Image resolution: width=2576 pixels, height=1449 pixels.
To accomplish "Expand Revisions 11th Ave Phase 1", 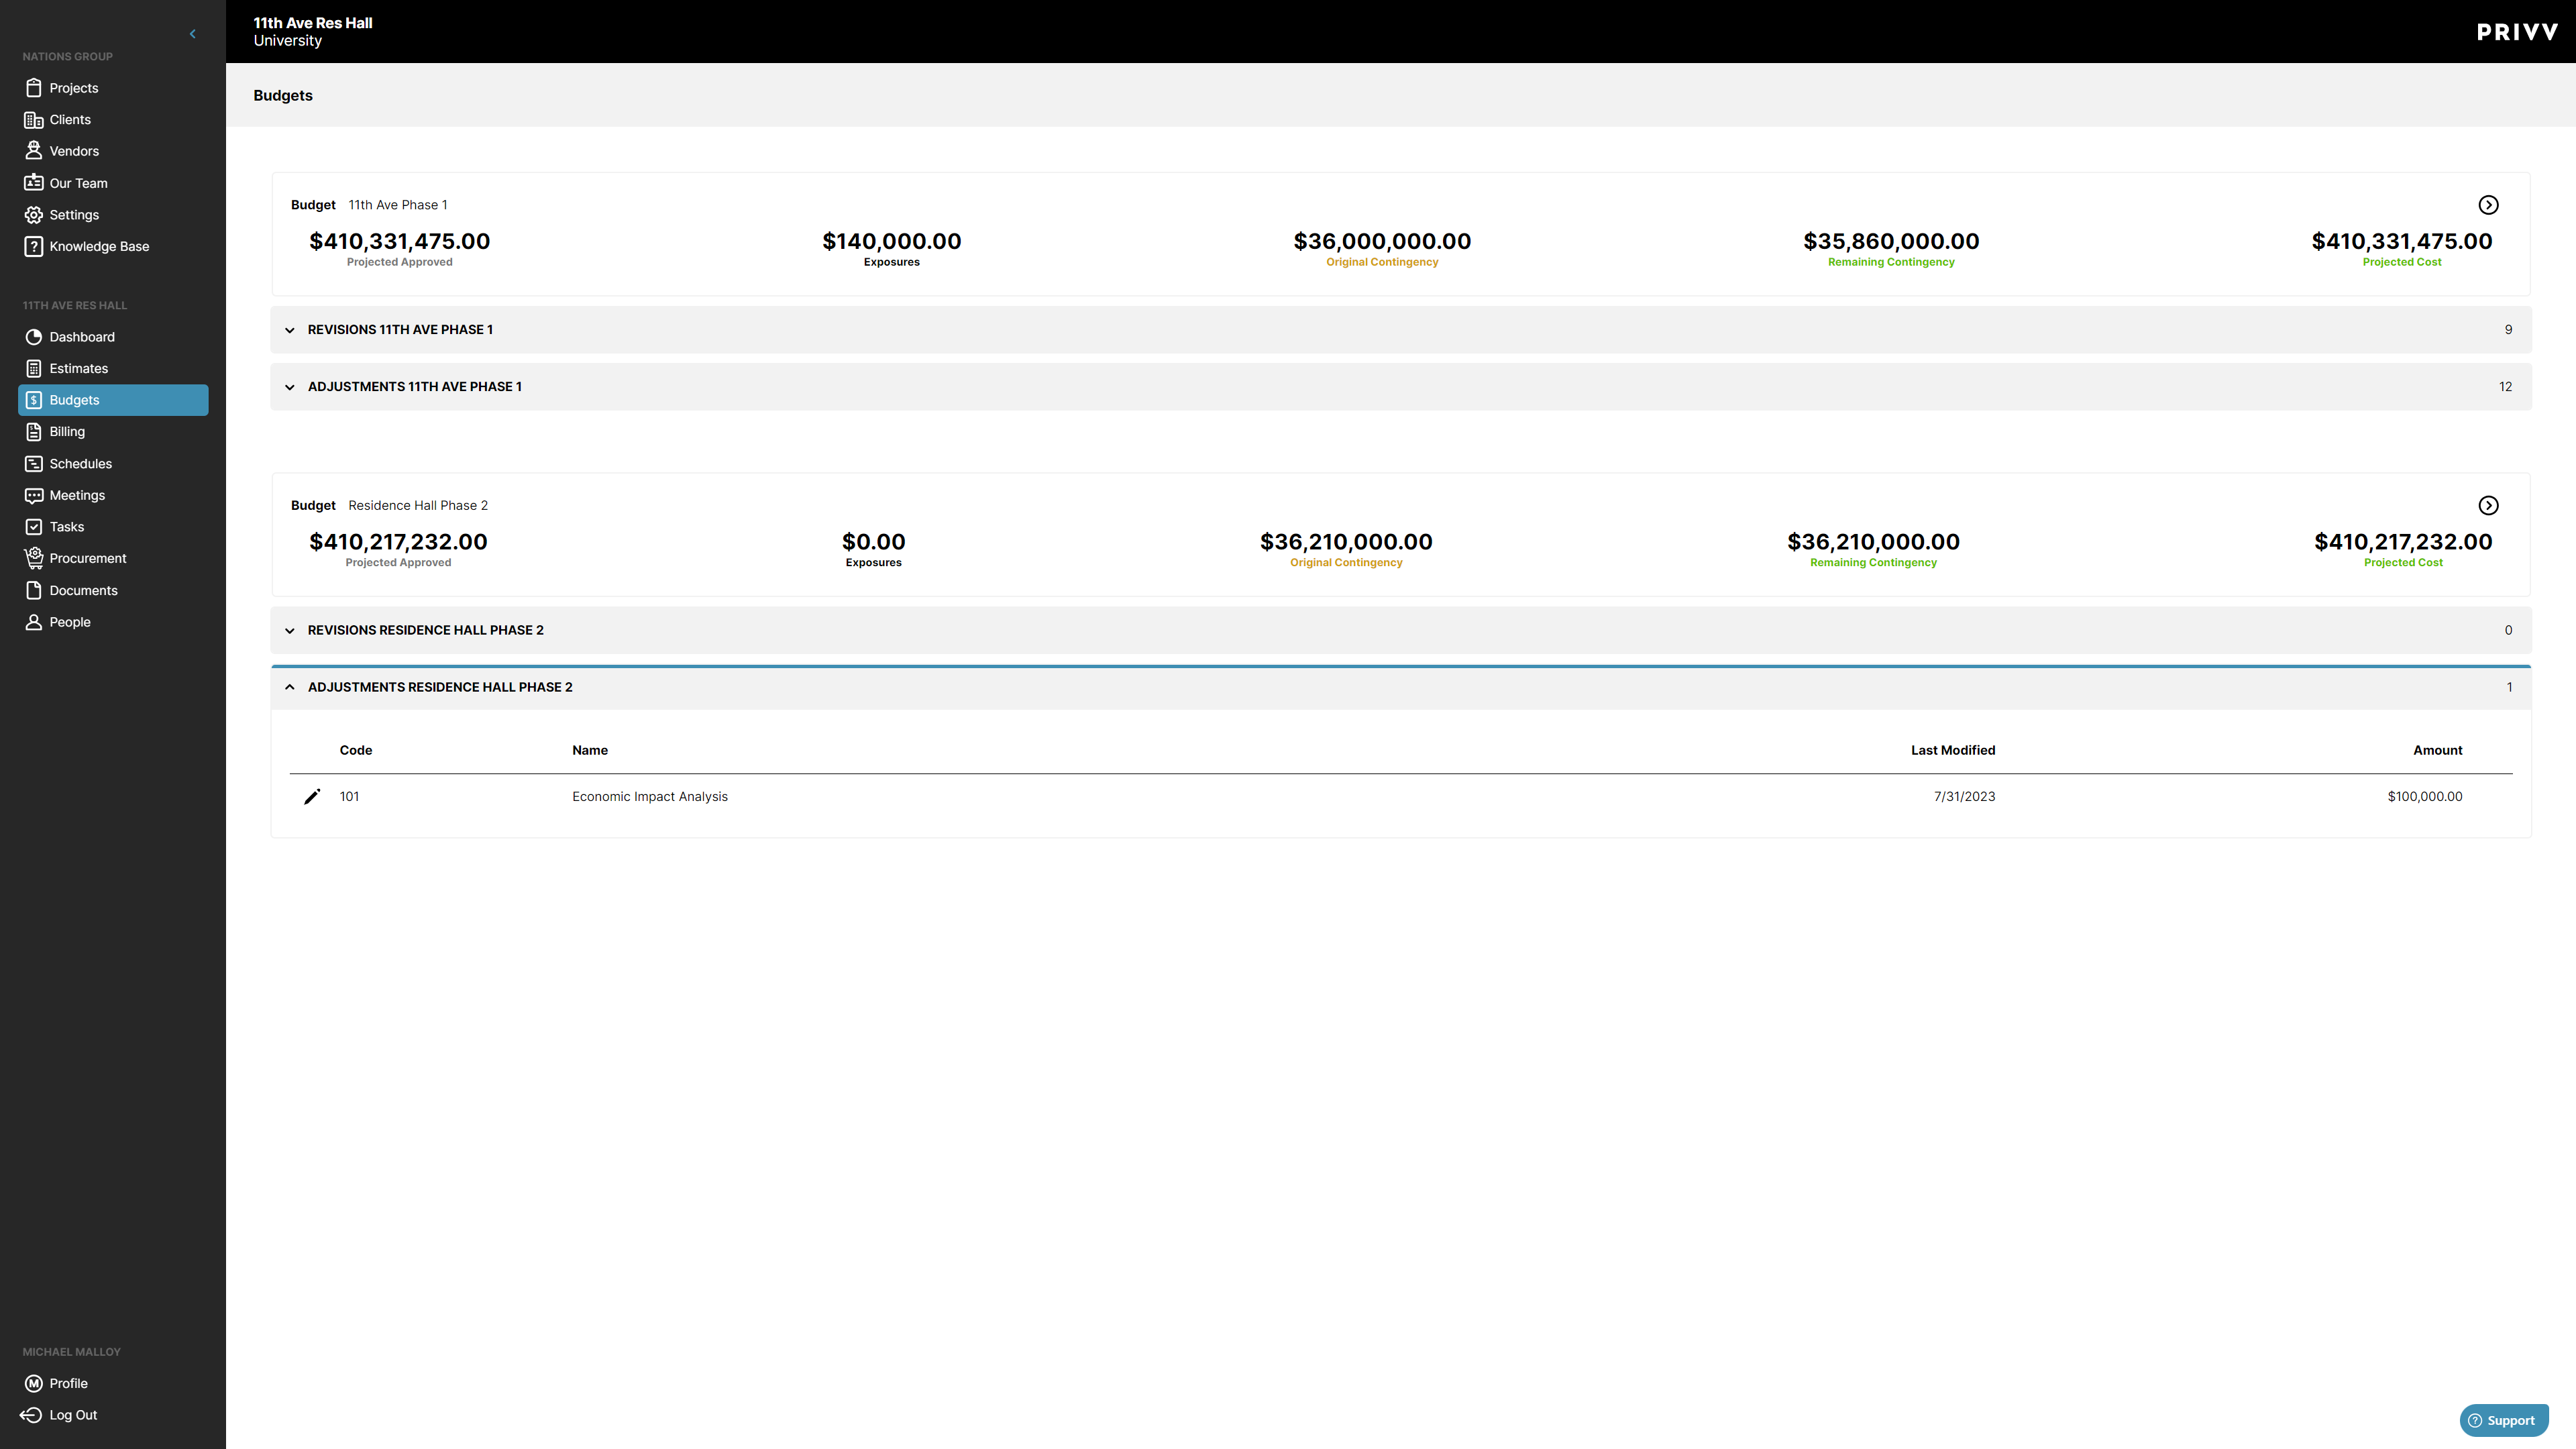I will pos(1401,330).
